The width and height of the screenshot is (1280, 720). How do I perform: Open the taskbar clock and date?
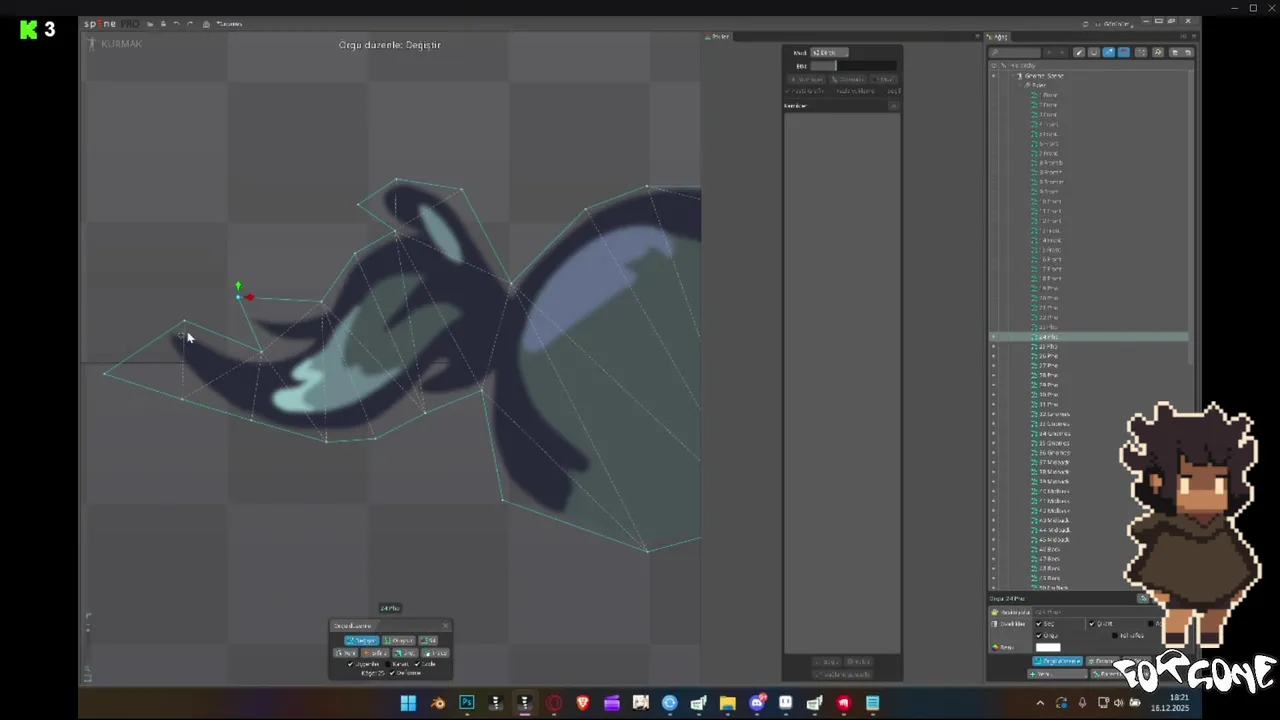[1170, 703]
